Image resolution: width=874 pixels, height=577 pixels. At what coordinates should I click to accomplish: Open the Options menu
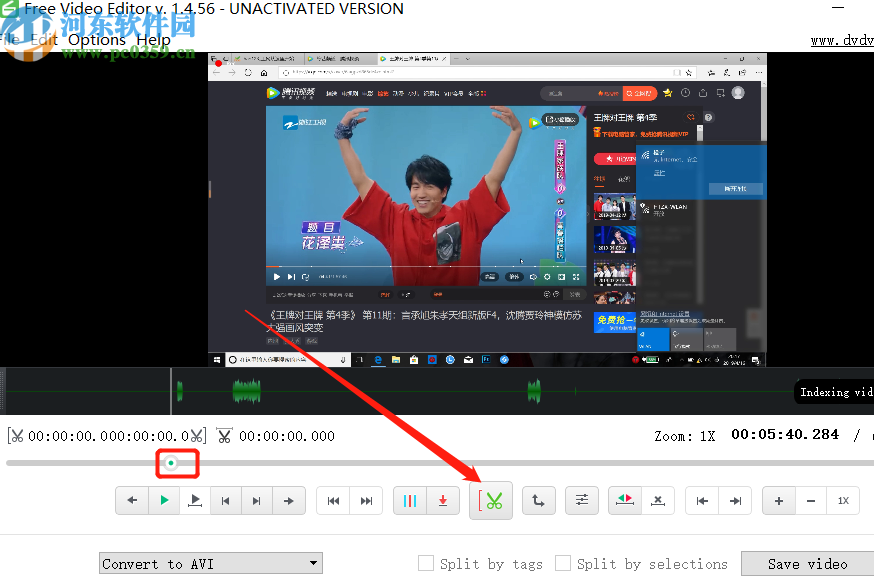click(97, 40)
